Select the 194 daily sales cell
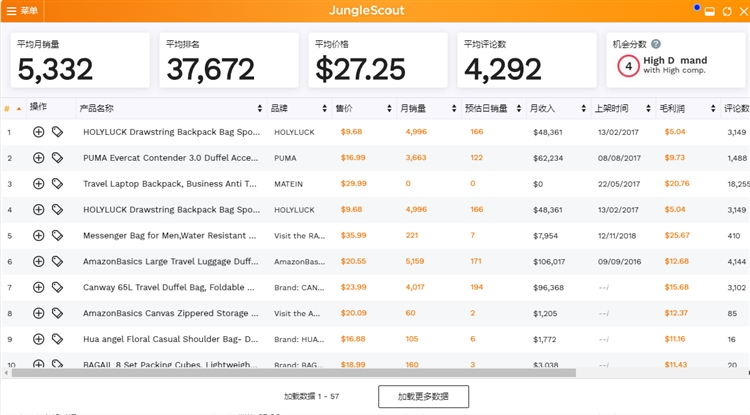The height and width of the screenshot is (415, 750). coord(476,287)
